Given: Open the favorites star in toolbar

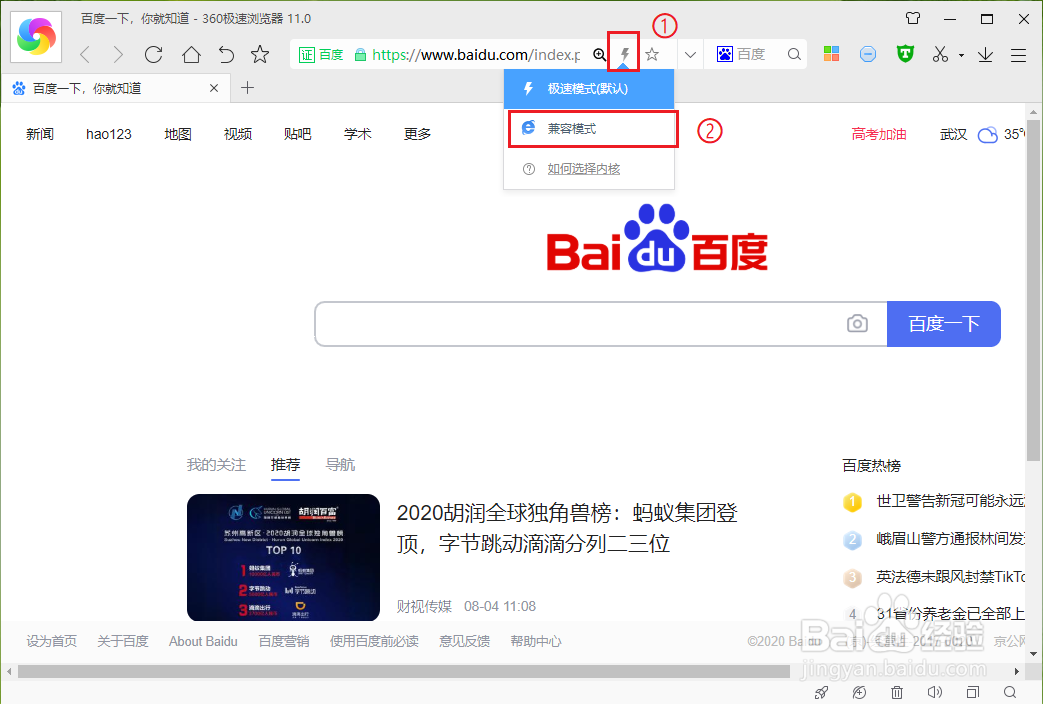Looking at the screenshot, I should pyautogui.click(x=260, y=54).
